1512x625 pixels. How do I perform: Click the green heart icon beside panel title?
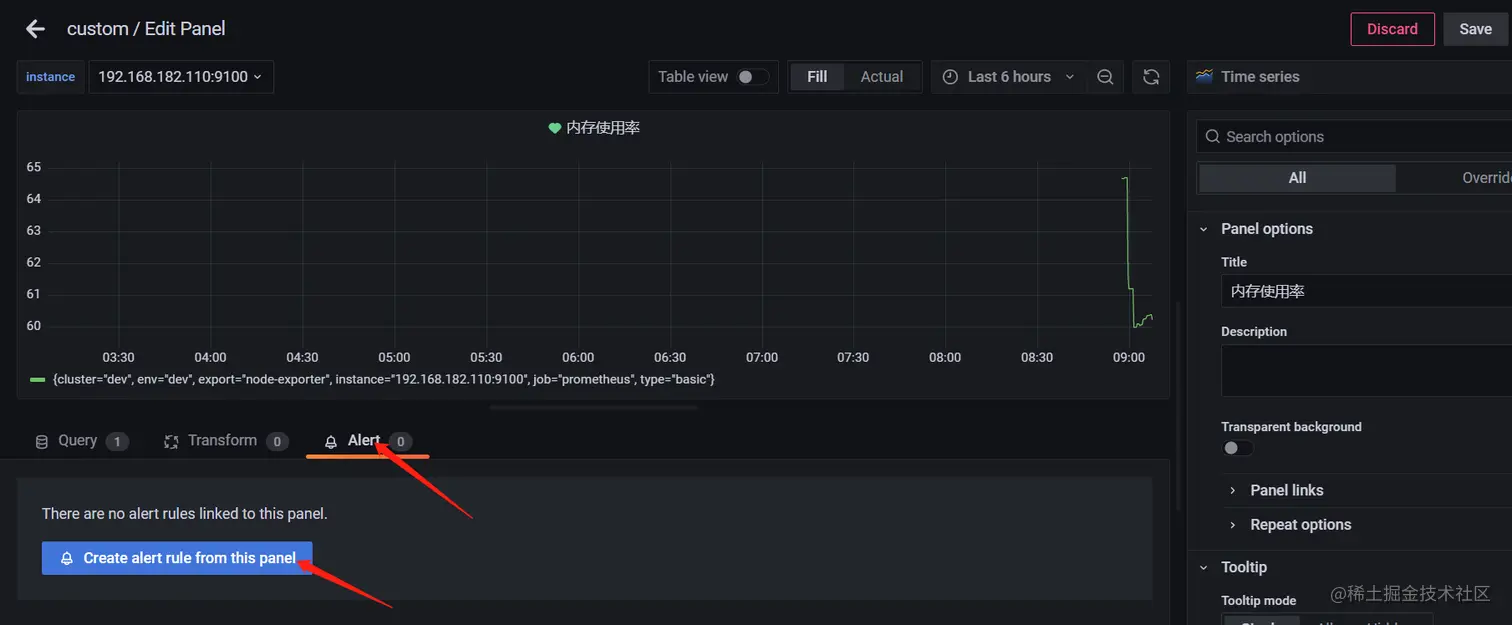coord(554,128)
